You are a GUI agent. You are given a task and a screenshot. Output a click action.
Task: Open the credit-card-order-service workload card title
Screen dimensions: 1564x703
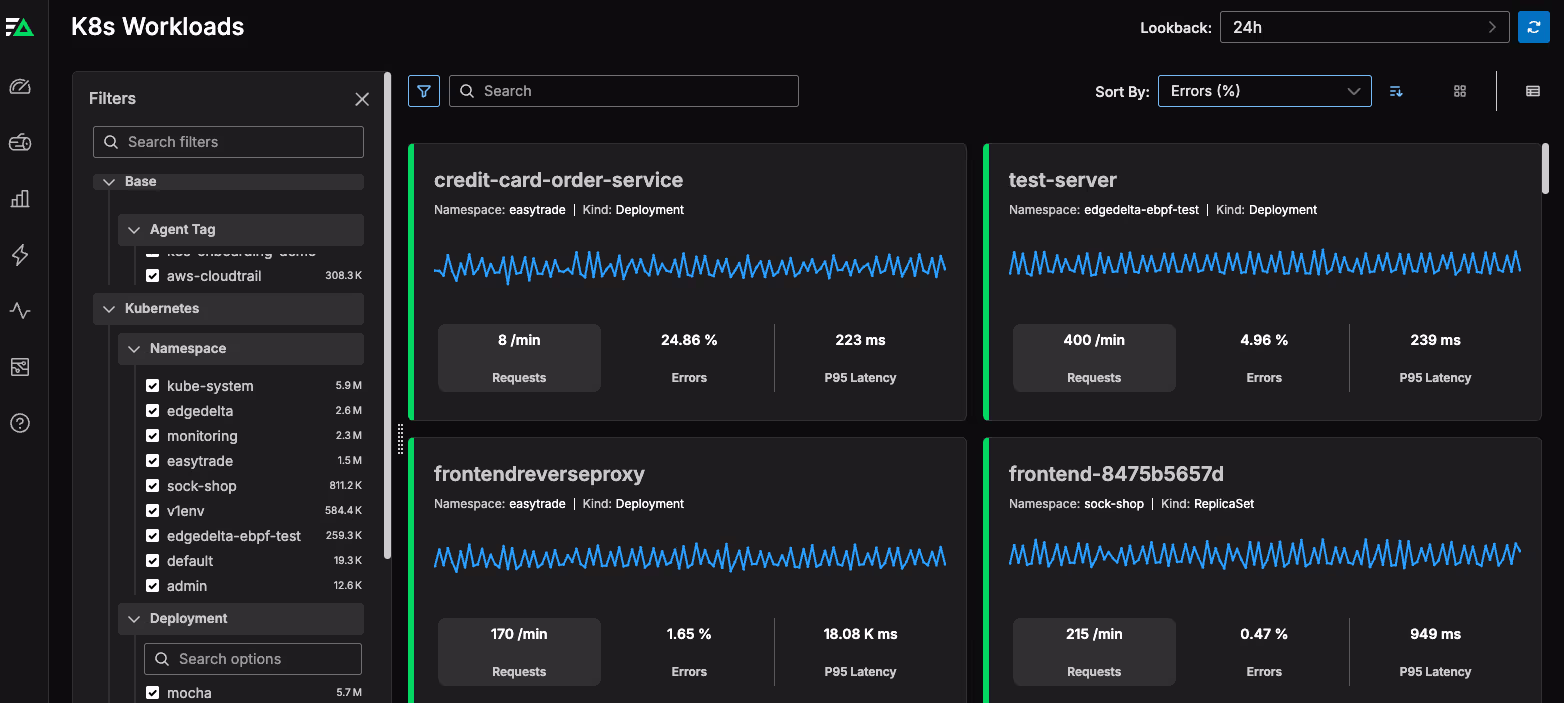(558, 180)
